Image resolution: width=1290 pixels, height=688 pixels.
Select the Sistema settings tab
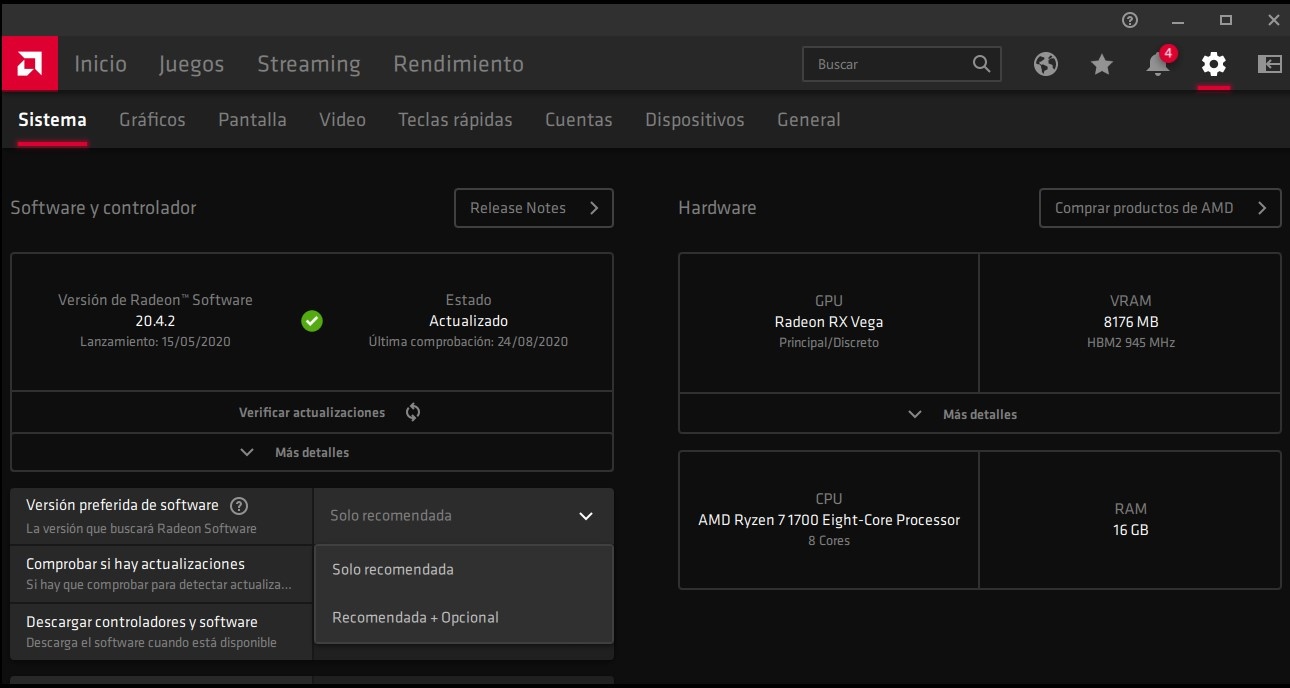52,120
